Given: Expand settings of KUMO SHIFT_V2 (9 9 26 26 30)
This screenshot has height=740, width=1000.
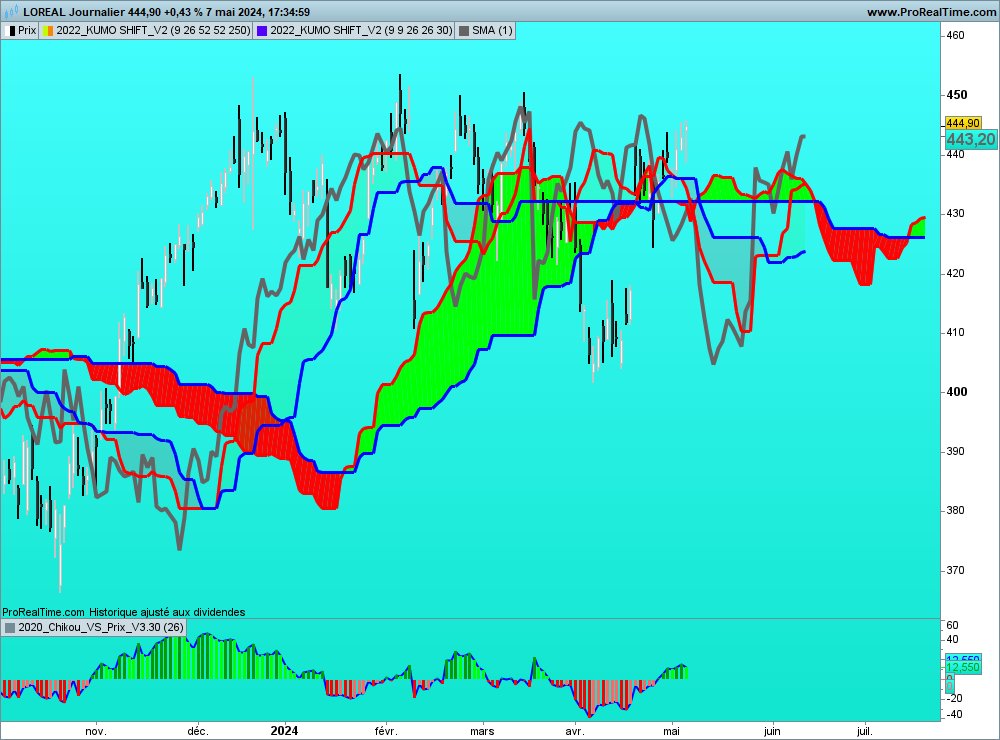Looking at the screenshot, I should click(360, 30).
